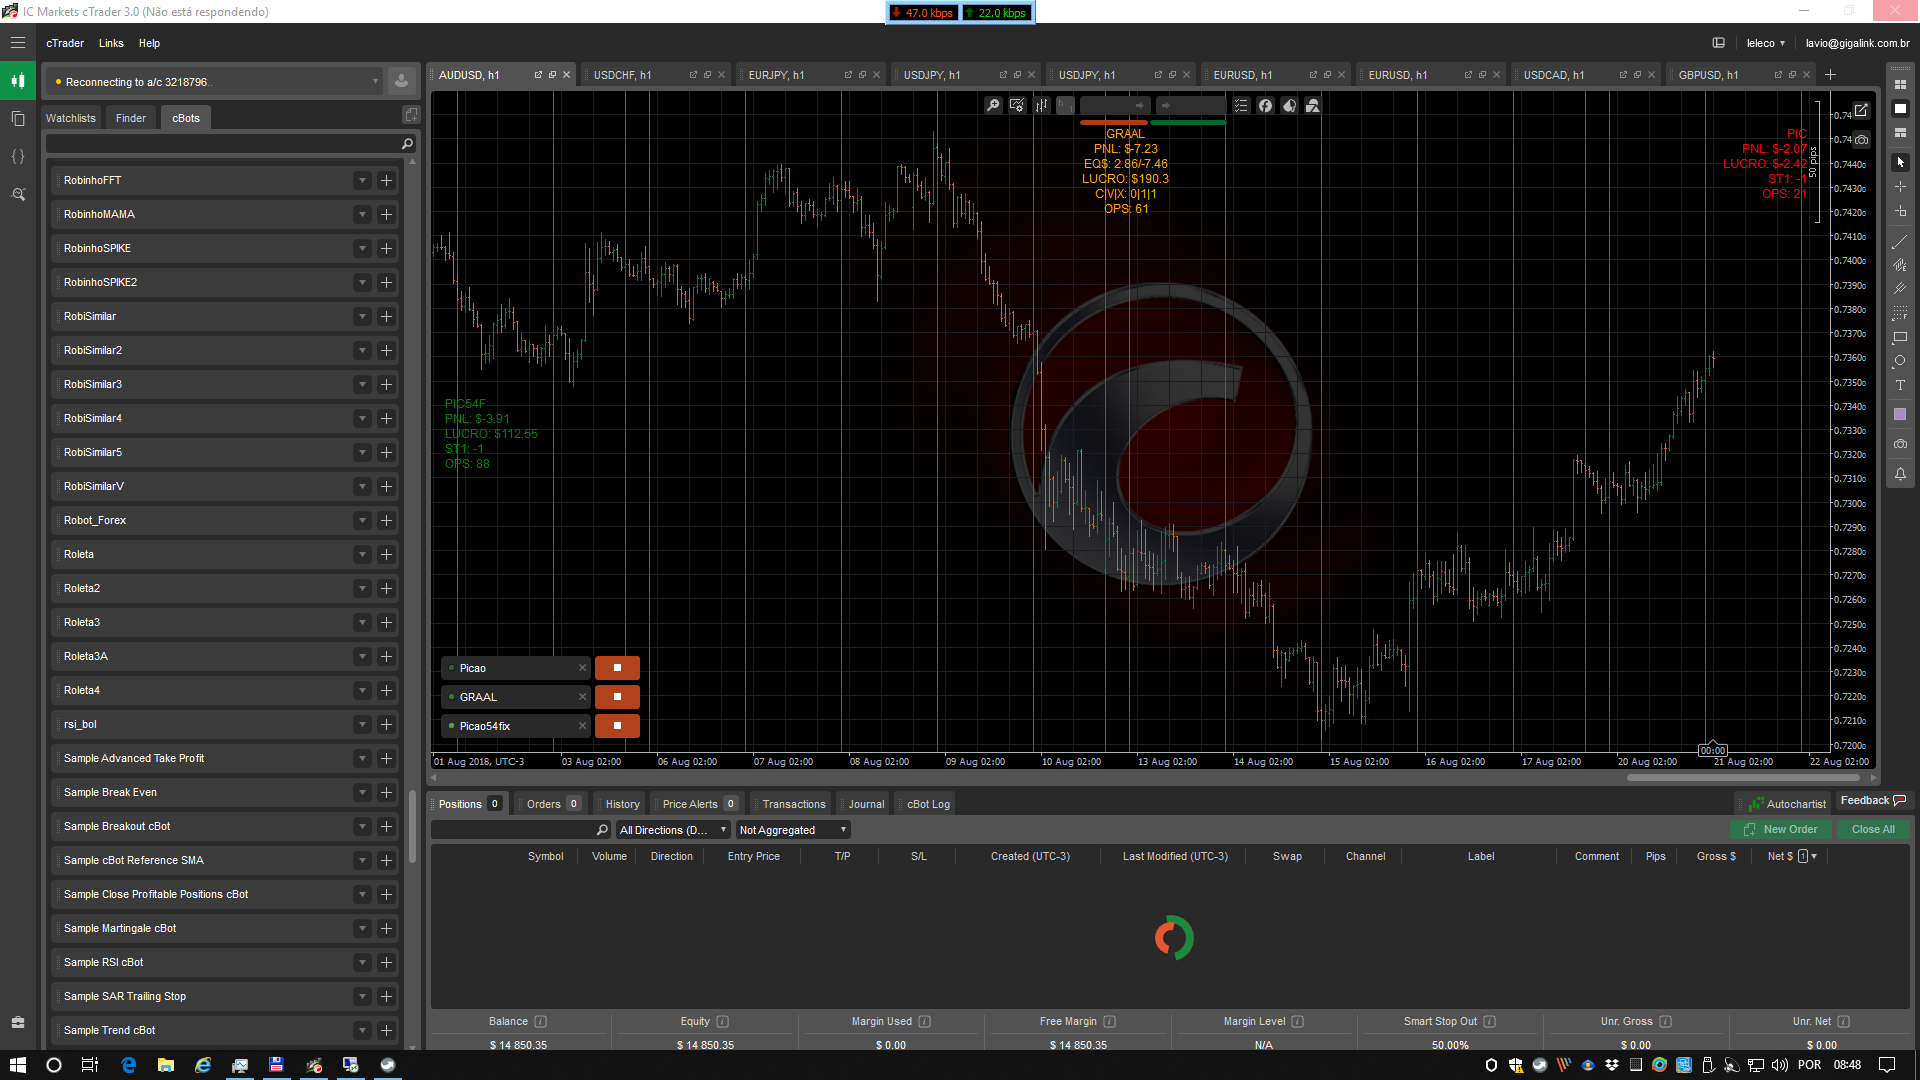
Task: Open Autochartist
Action: tap(1787, 804)
